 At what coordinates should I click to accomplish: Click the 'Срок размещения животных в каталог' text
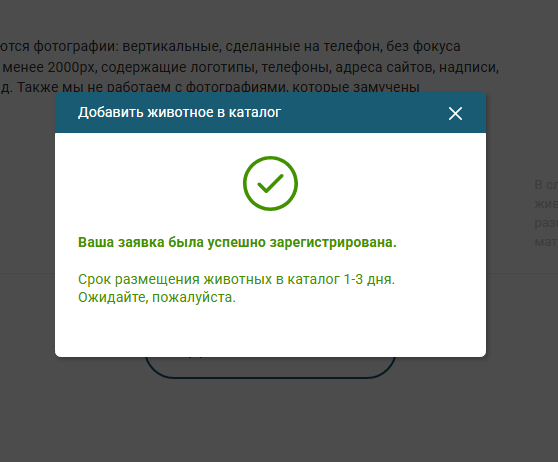point(209,279)
